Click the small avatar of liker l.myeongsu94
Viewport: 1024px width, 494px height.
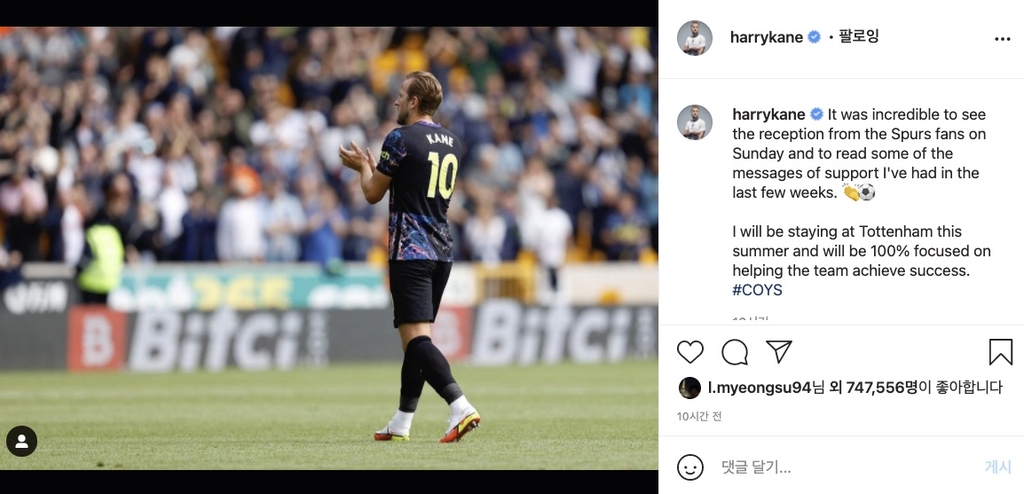pyautogui.click(x=689, y=388)
